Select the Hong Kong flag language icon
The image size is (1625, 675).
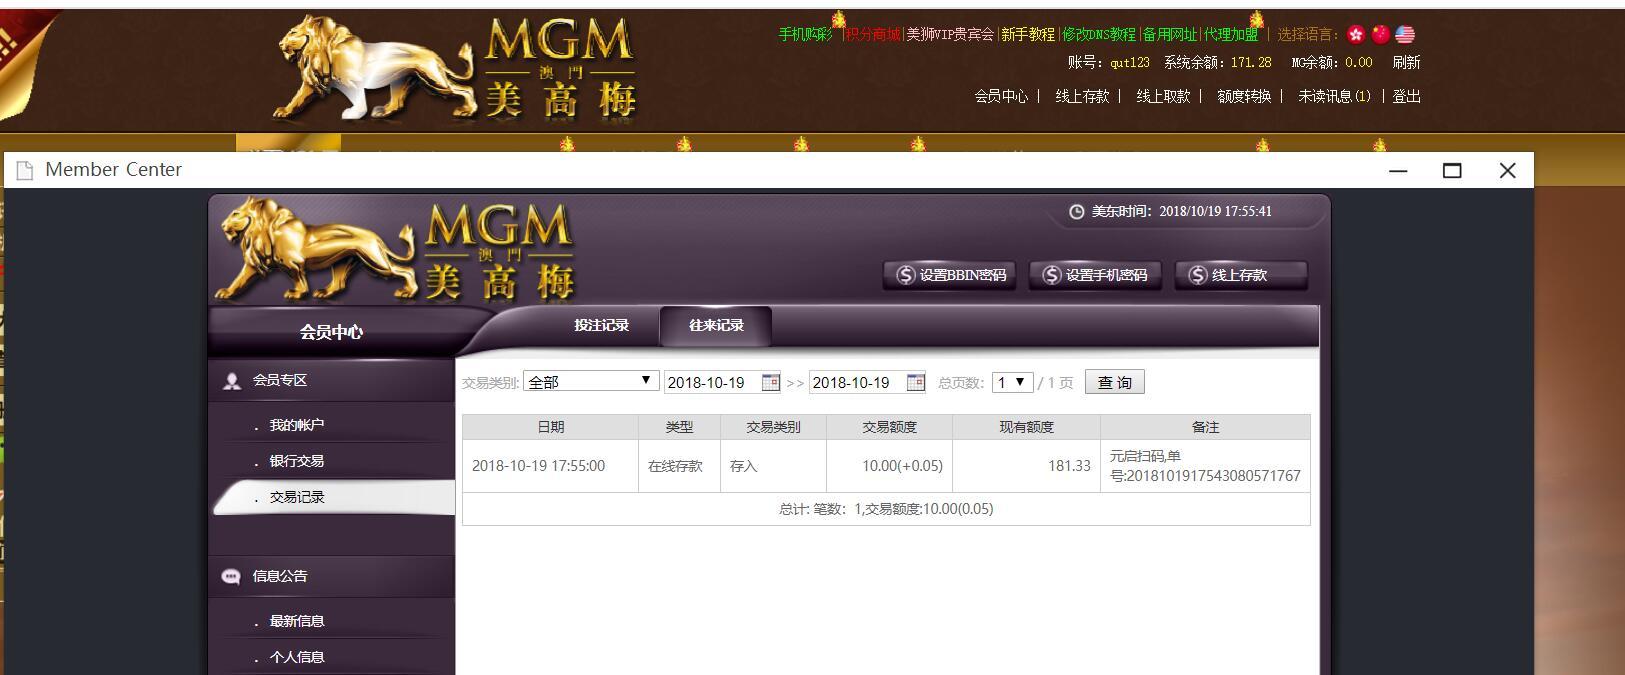[1356, 35]
